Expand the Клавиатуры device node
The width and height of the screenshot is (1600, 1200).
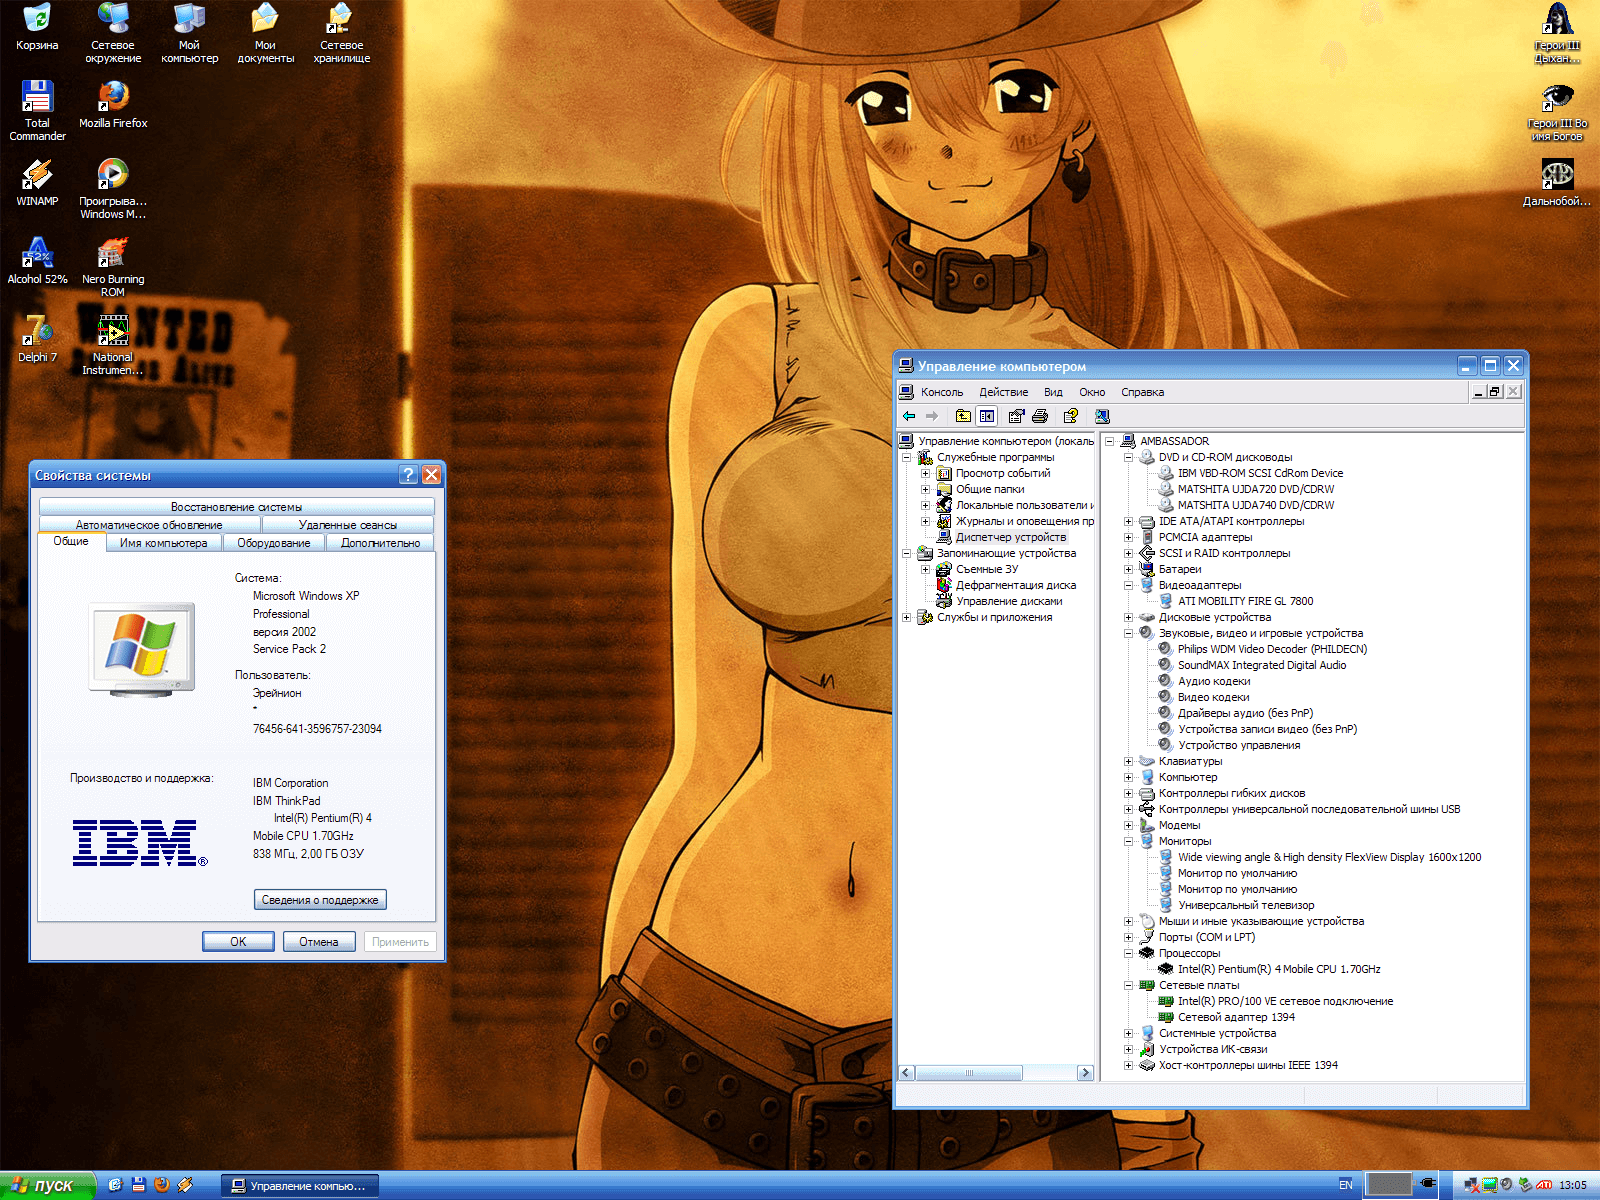[1128, 761]
